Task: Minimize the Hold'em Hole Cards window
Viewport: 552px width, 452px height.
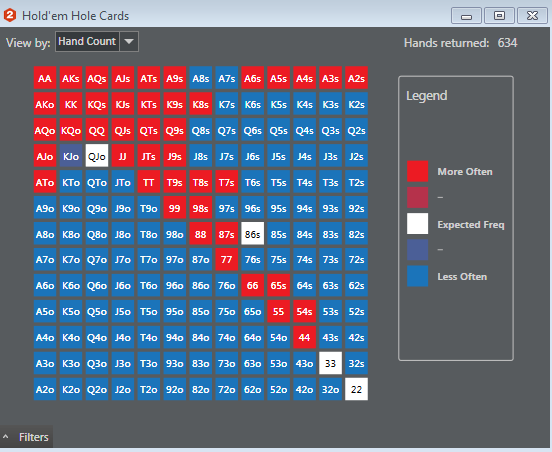Action: pyautogui.click(x=466, y=16)
